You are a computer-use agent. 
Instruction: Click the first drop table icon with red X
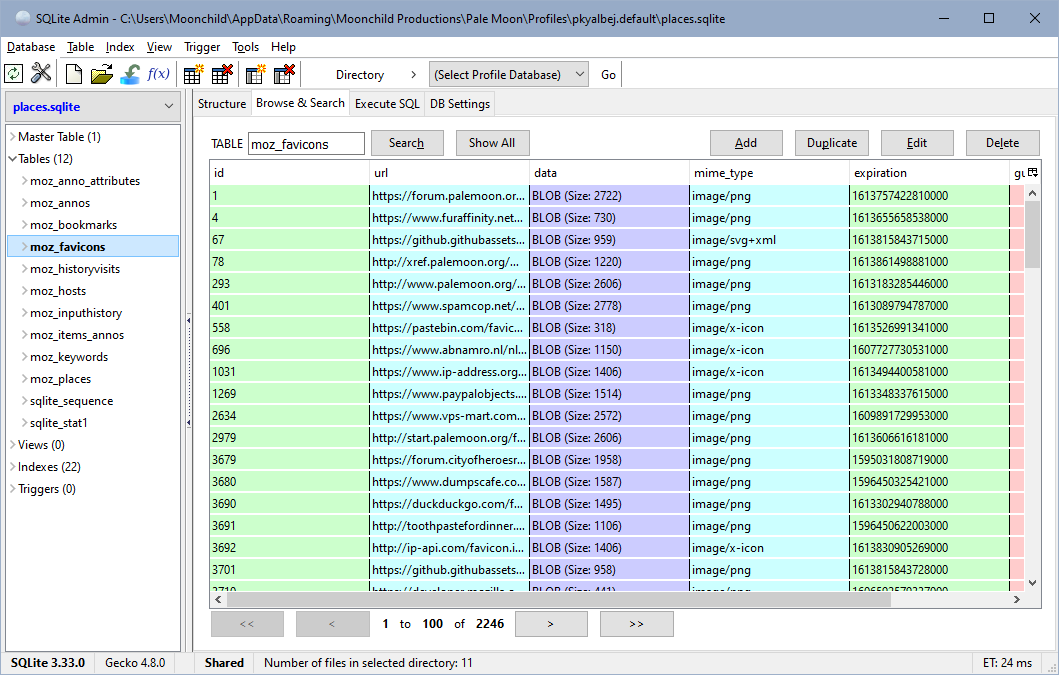[x=222, y=74]
